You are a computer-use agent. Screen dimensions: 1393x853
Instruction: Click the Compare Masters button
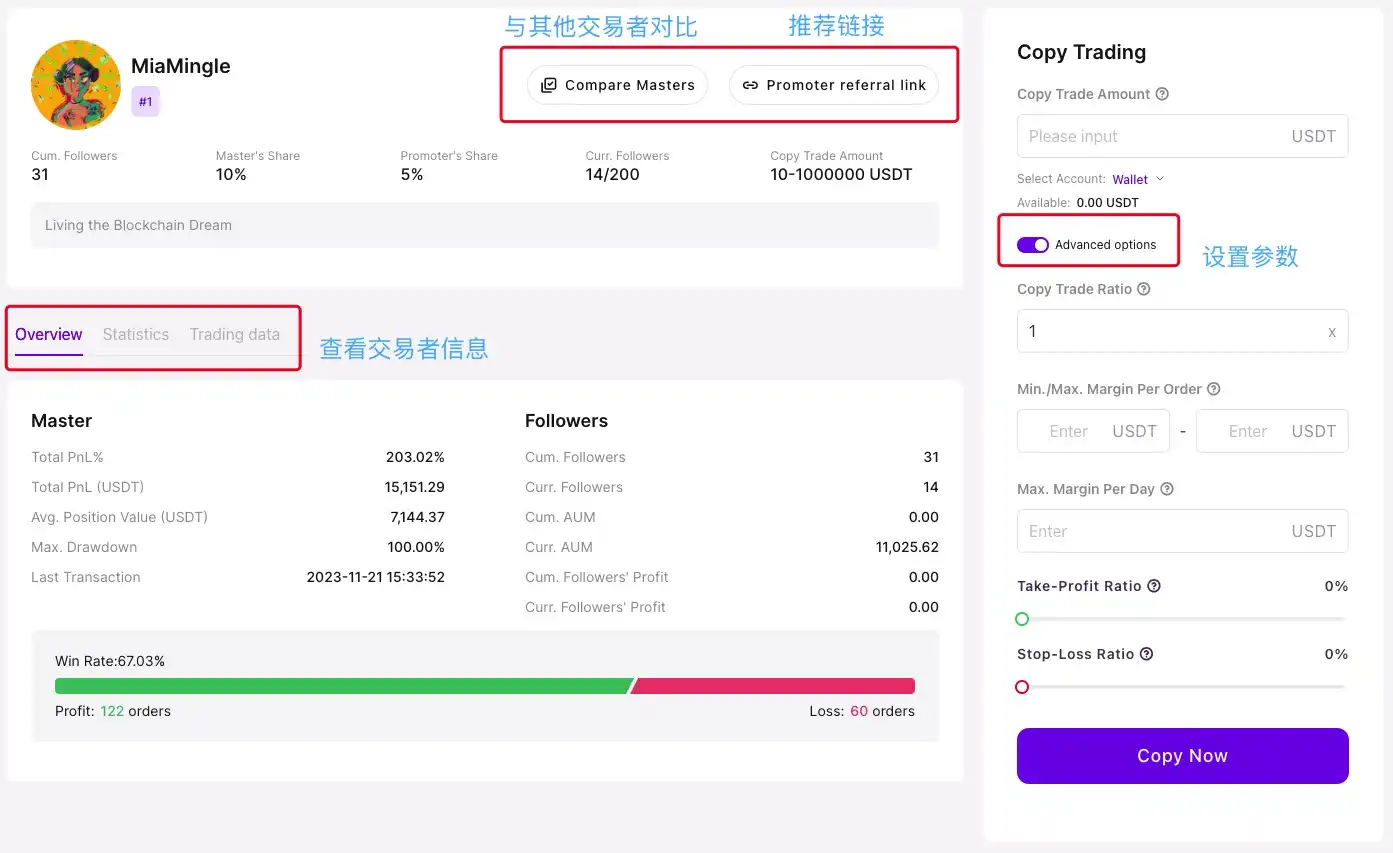617,85
